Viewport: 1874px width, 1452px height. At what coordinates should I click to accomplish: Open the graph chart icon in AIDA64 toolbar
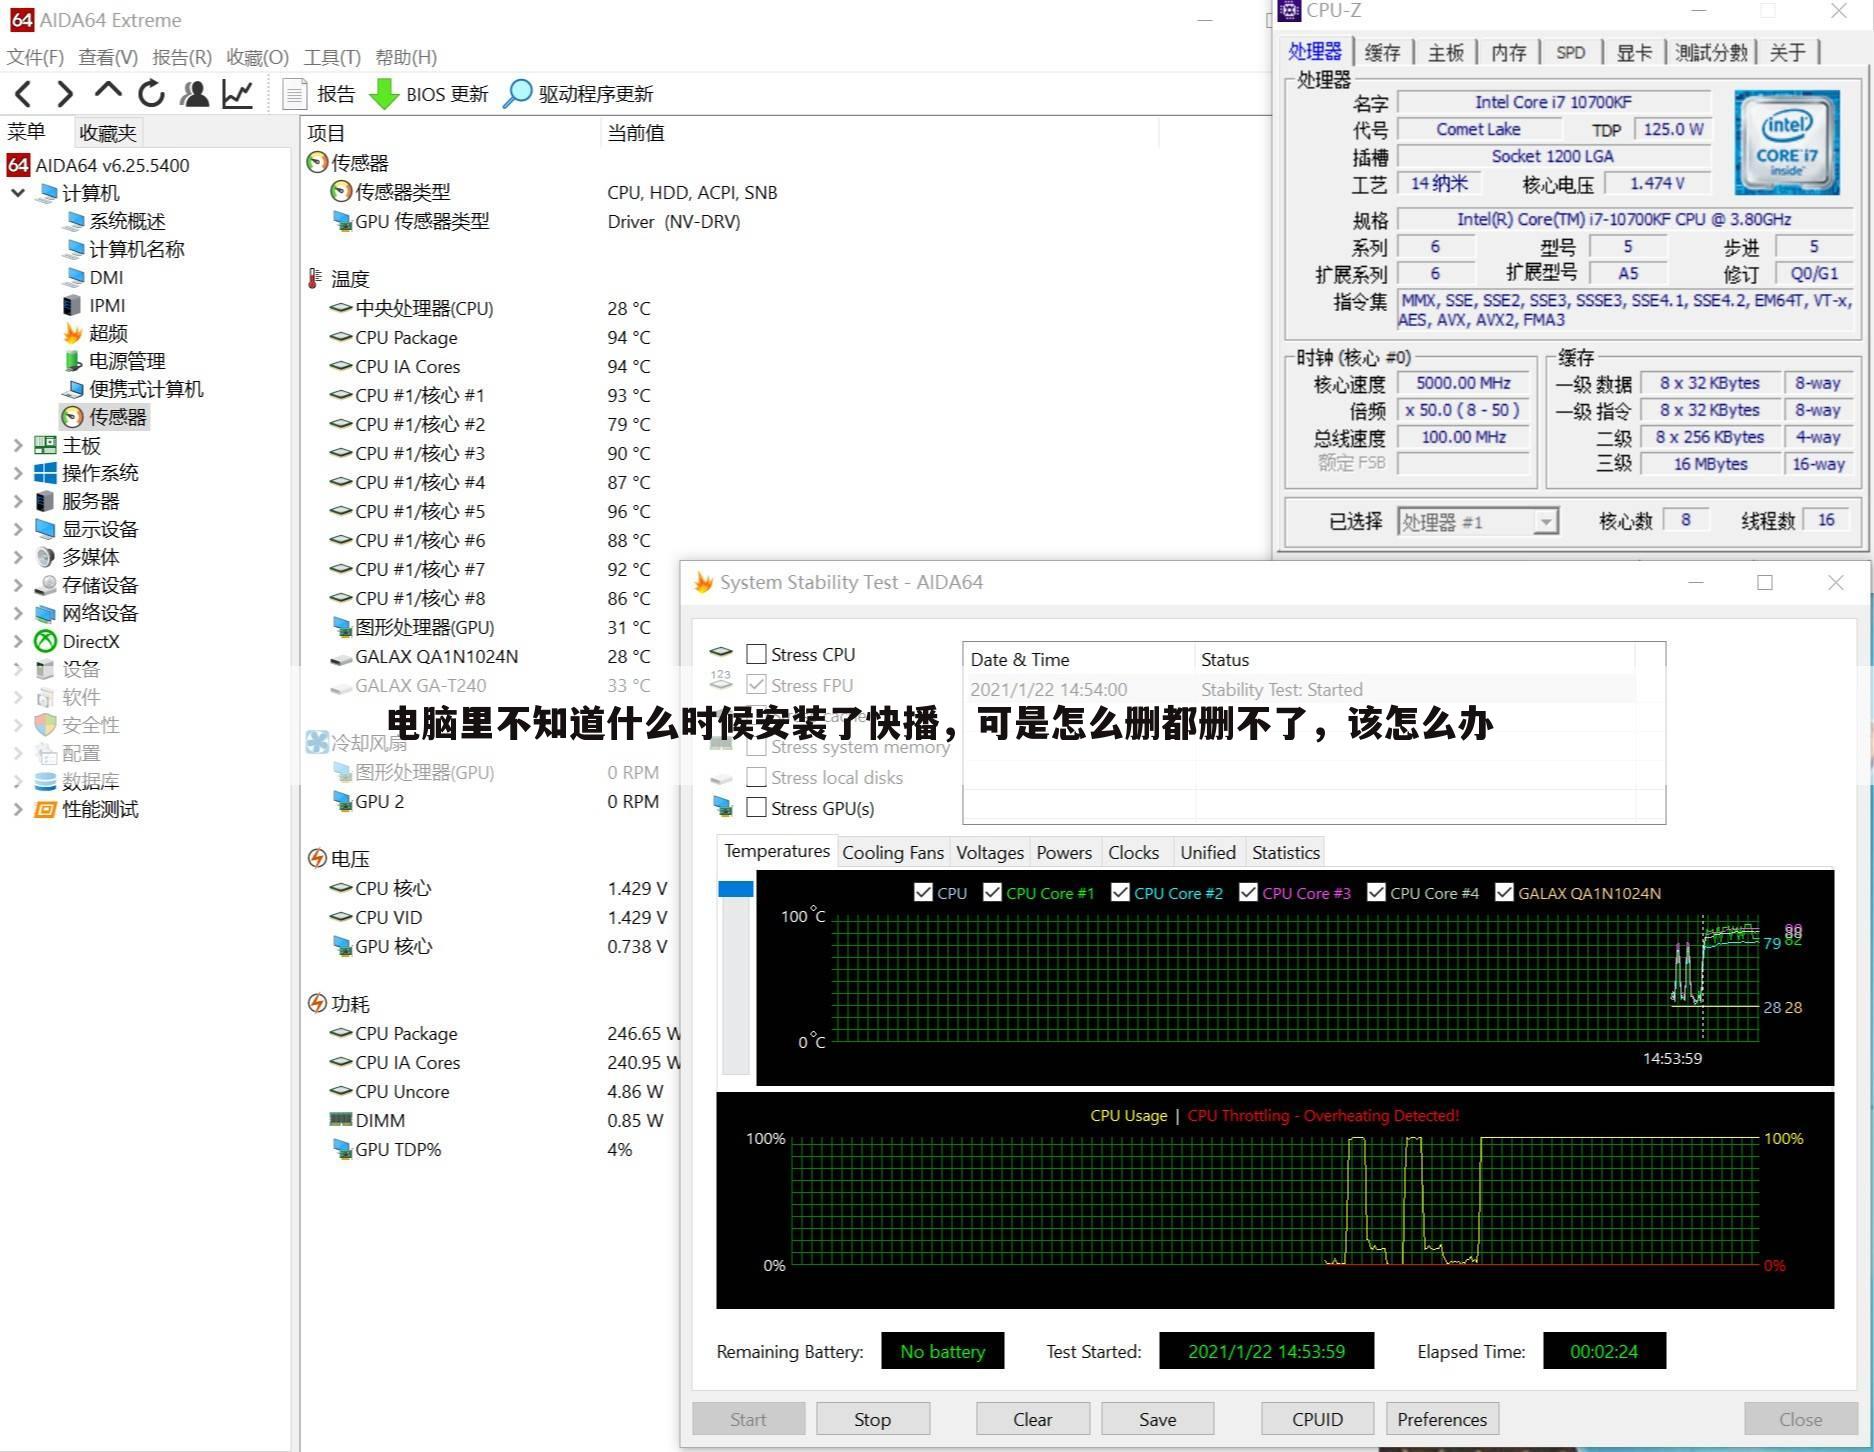coord(237,94)
